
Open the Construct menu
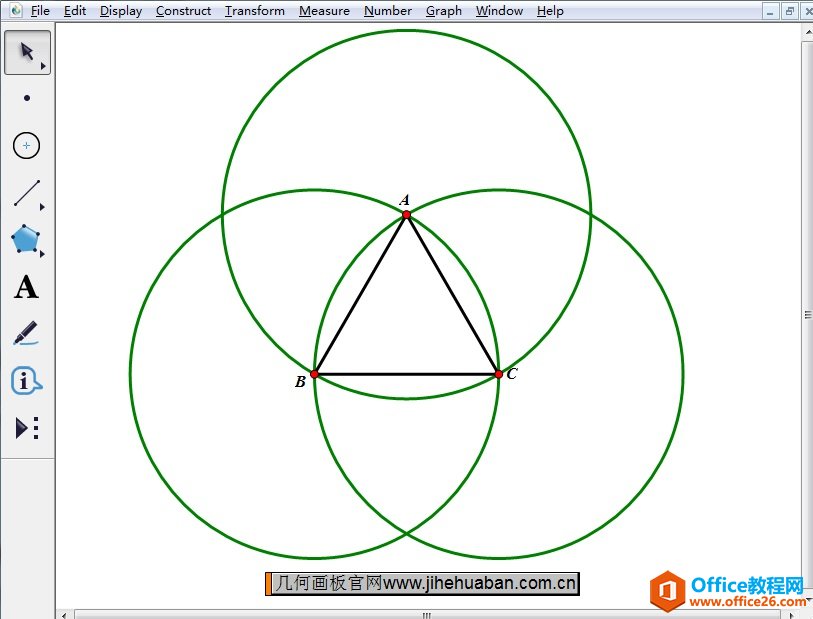click(x=183, y=11)
